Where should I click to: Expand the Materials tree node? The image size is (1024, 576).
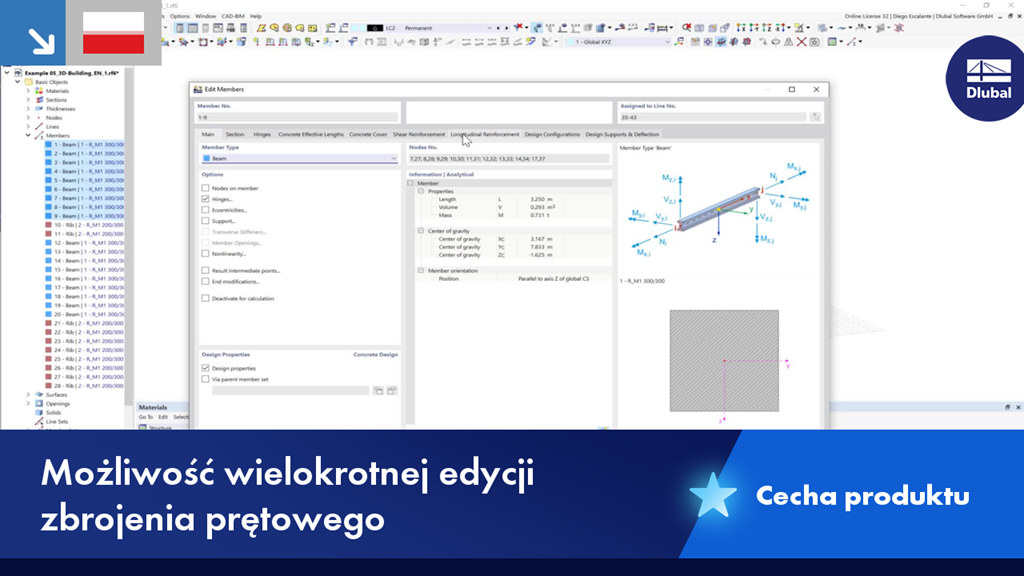pyautogui.click(x=28, y=91)
